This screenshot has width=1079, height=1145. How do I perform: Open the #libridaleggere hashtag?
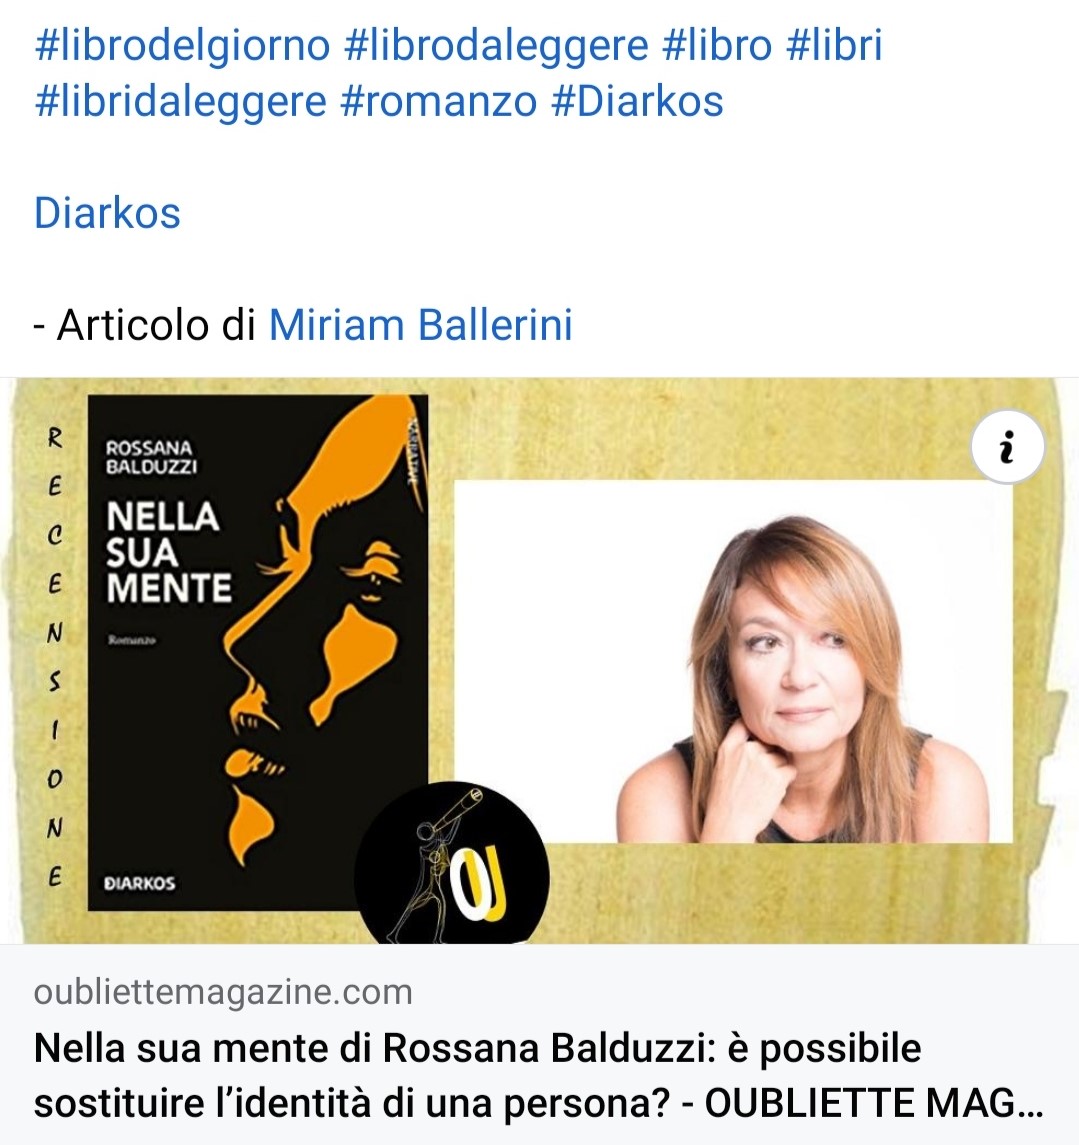tap(180, 102)
